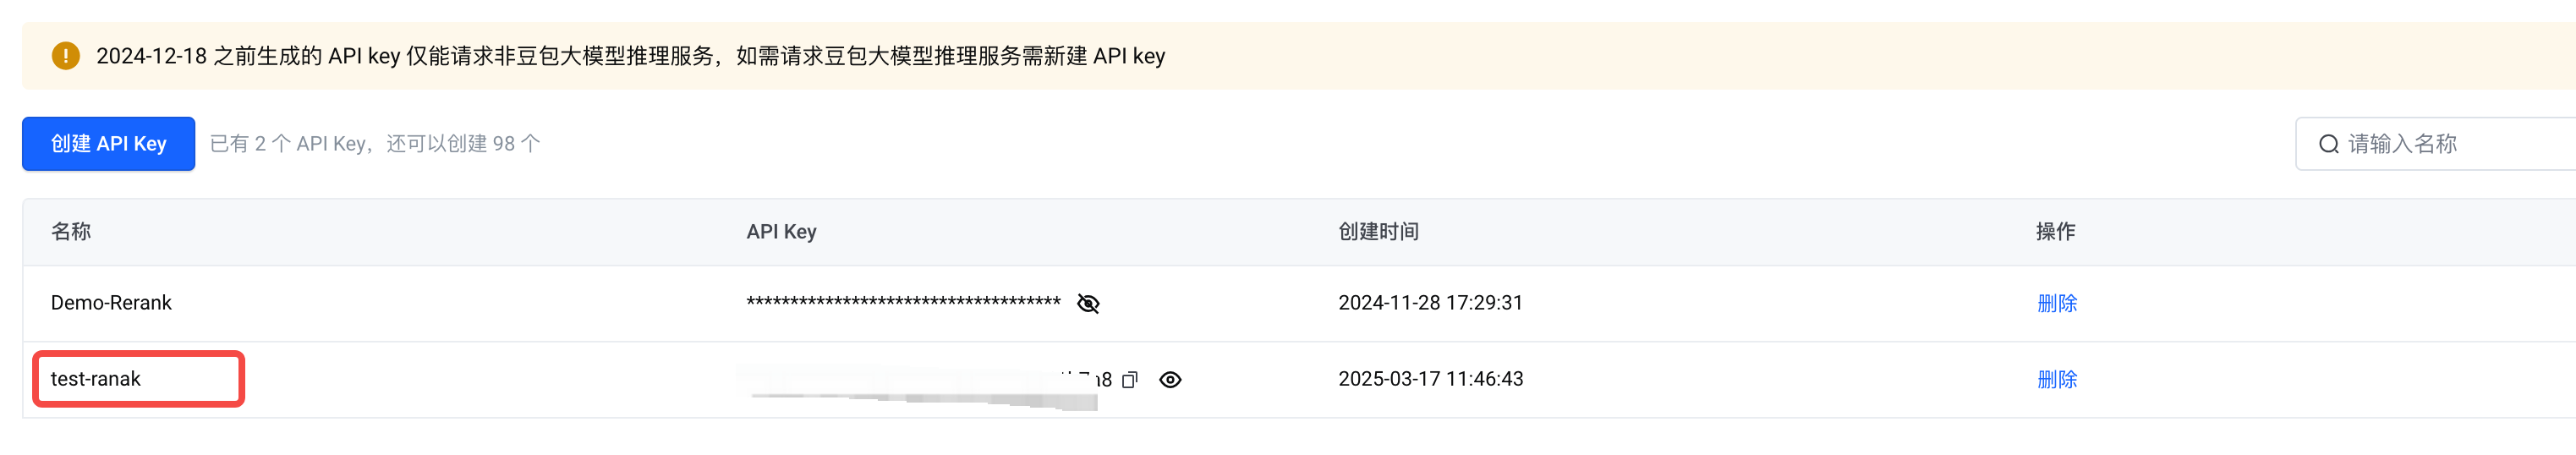Viewport: 2576px width, 455px height.
Task: Delete the test-ranak API key
Action: (2057, 380)
